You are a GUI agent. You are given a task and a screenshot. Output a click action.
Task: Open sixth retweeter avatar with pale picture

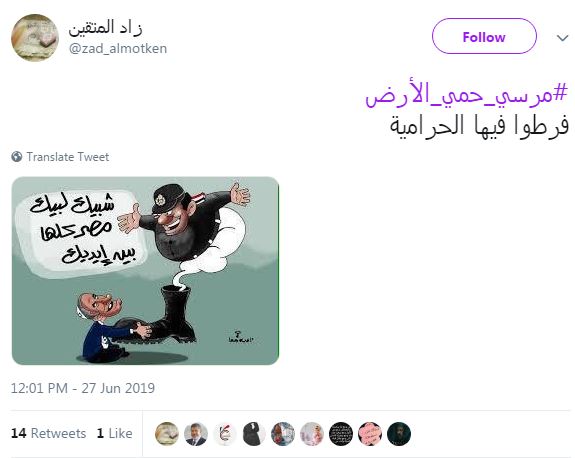coord(312,434)
